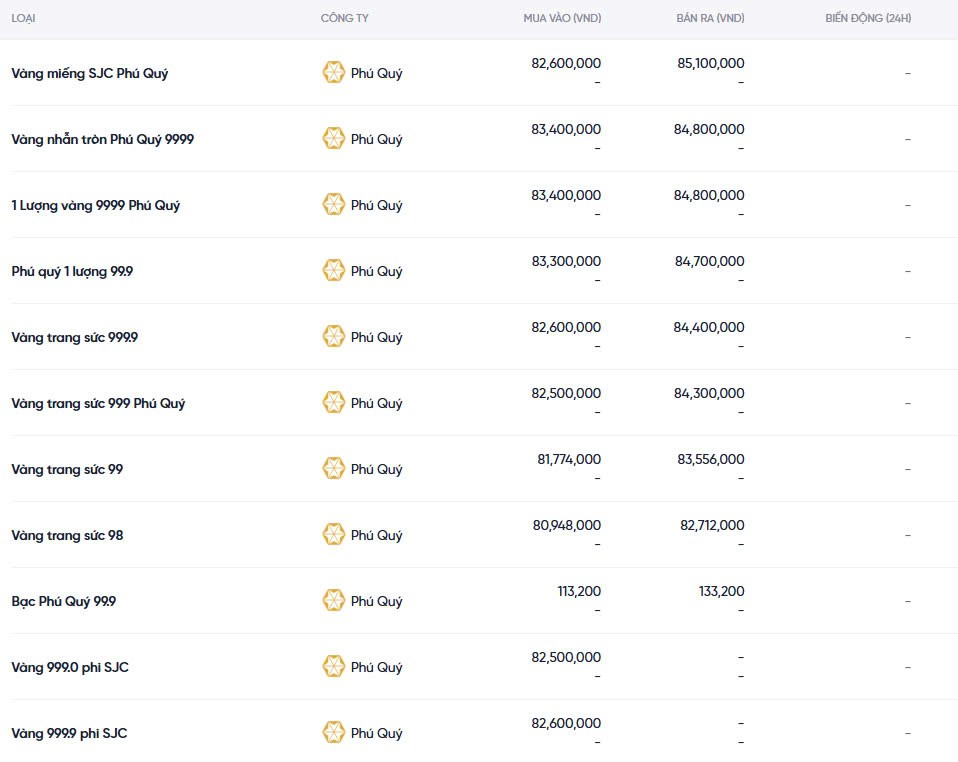The width and height of the screenshot is (958, 762).
Task: Click the MUA VÀO (VND) column header
Action: (562, 19)
